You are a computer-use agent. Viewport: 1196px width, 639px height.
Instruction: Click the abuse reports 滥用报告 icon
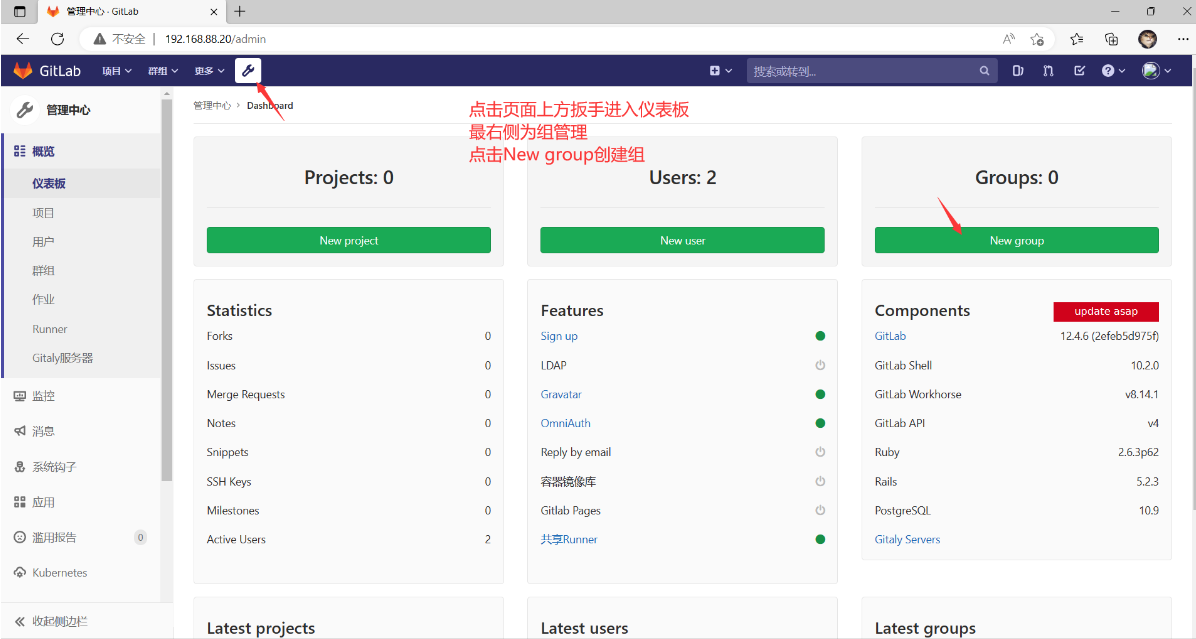coord(20,537)
